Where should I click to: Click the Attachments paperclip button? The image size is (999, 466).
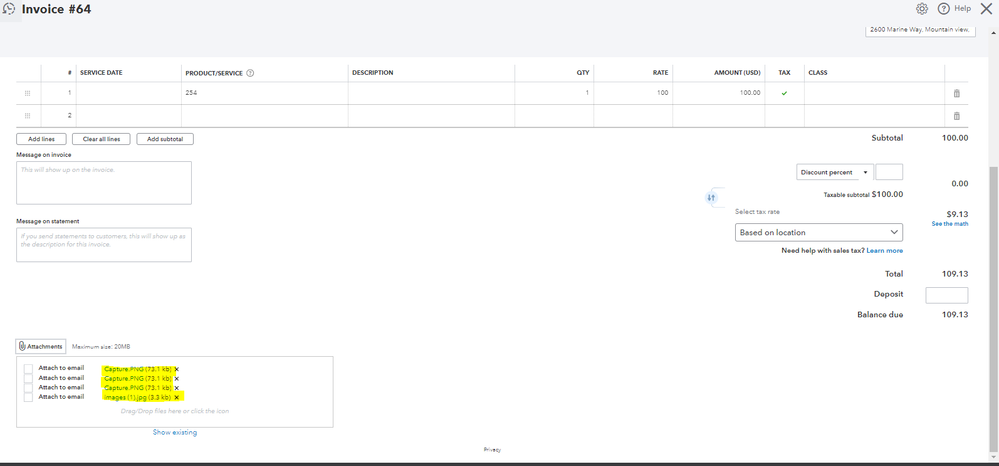[x=41, y=346]
